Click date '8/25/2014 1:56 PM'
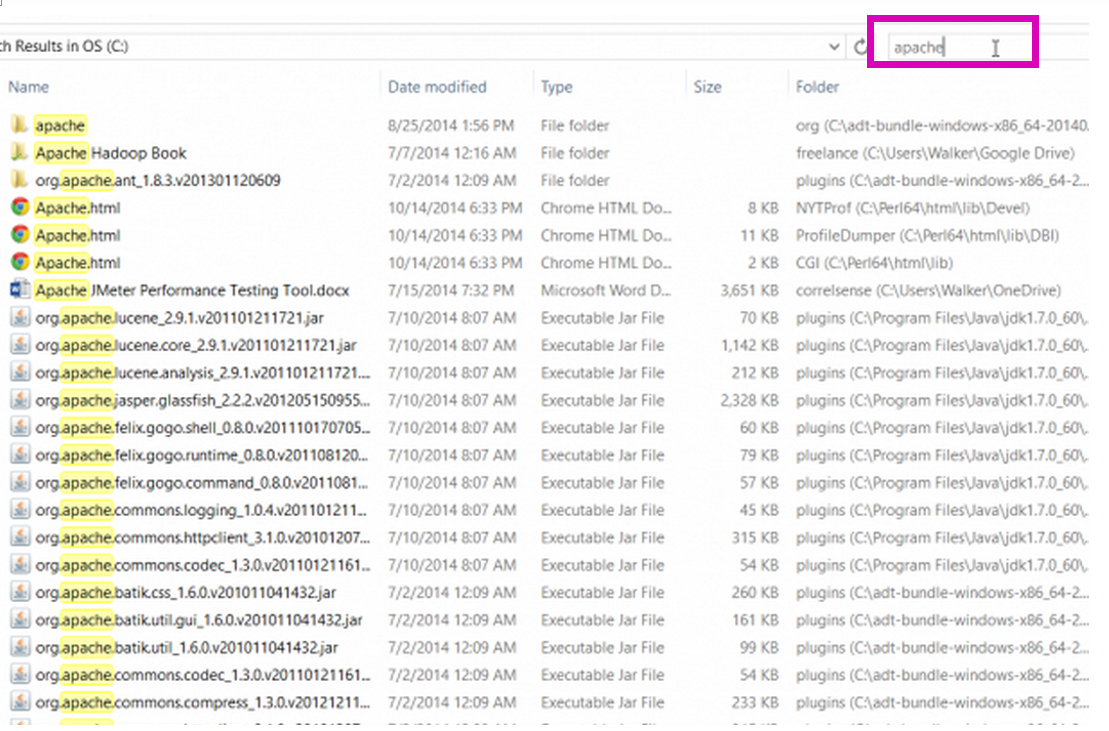 (451, 126)
